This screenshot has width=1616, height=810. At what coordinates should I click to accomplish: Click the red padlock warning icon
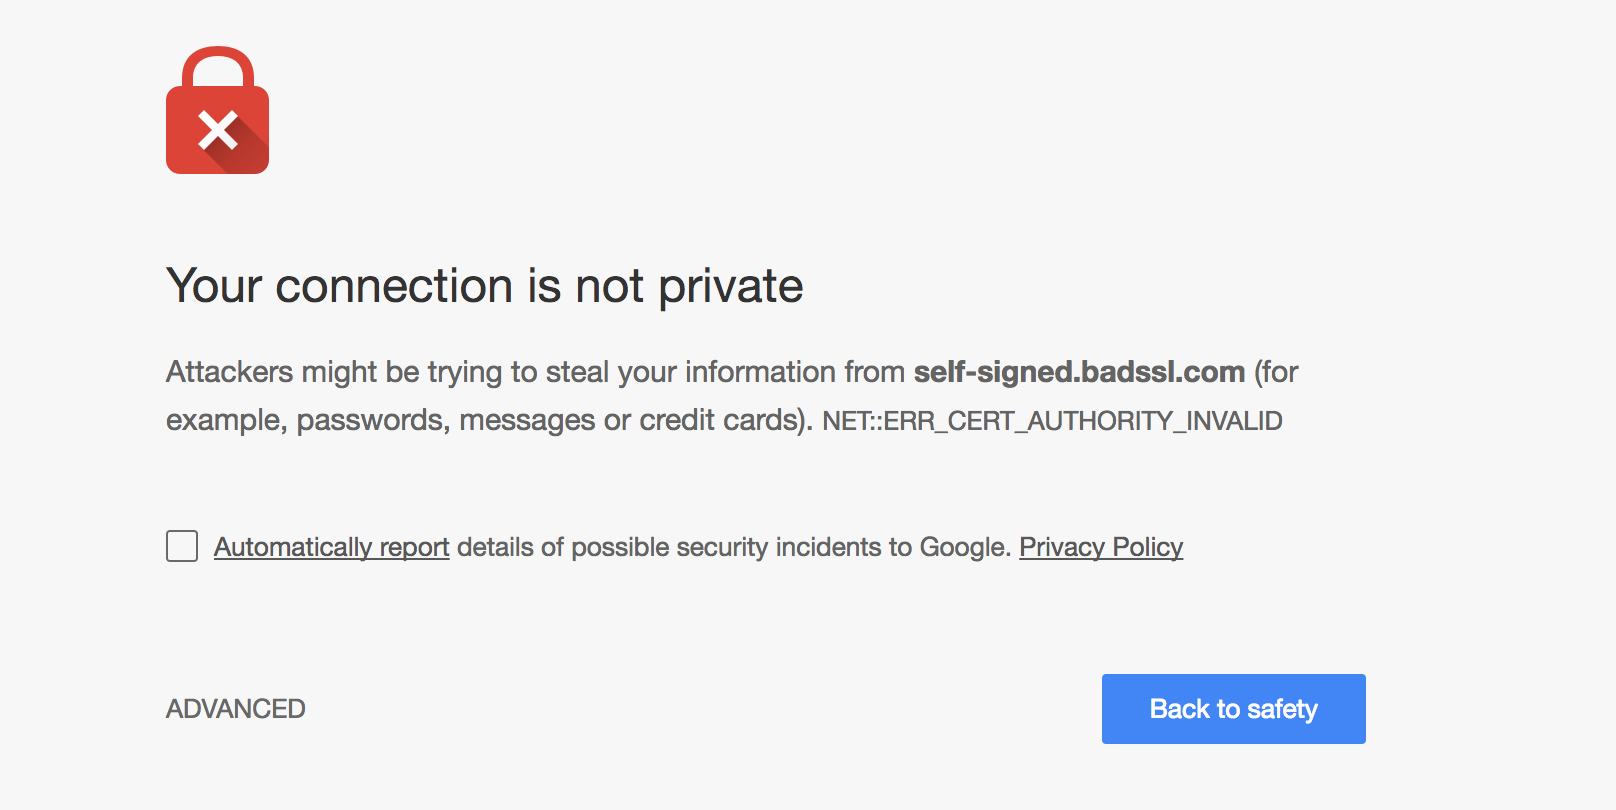coord(217,110)
